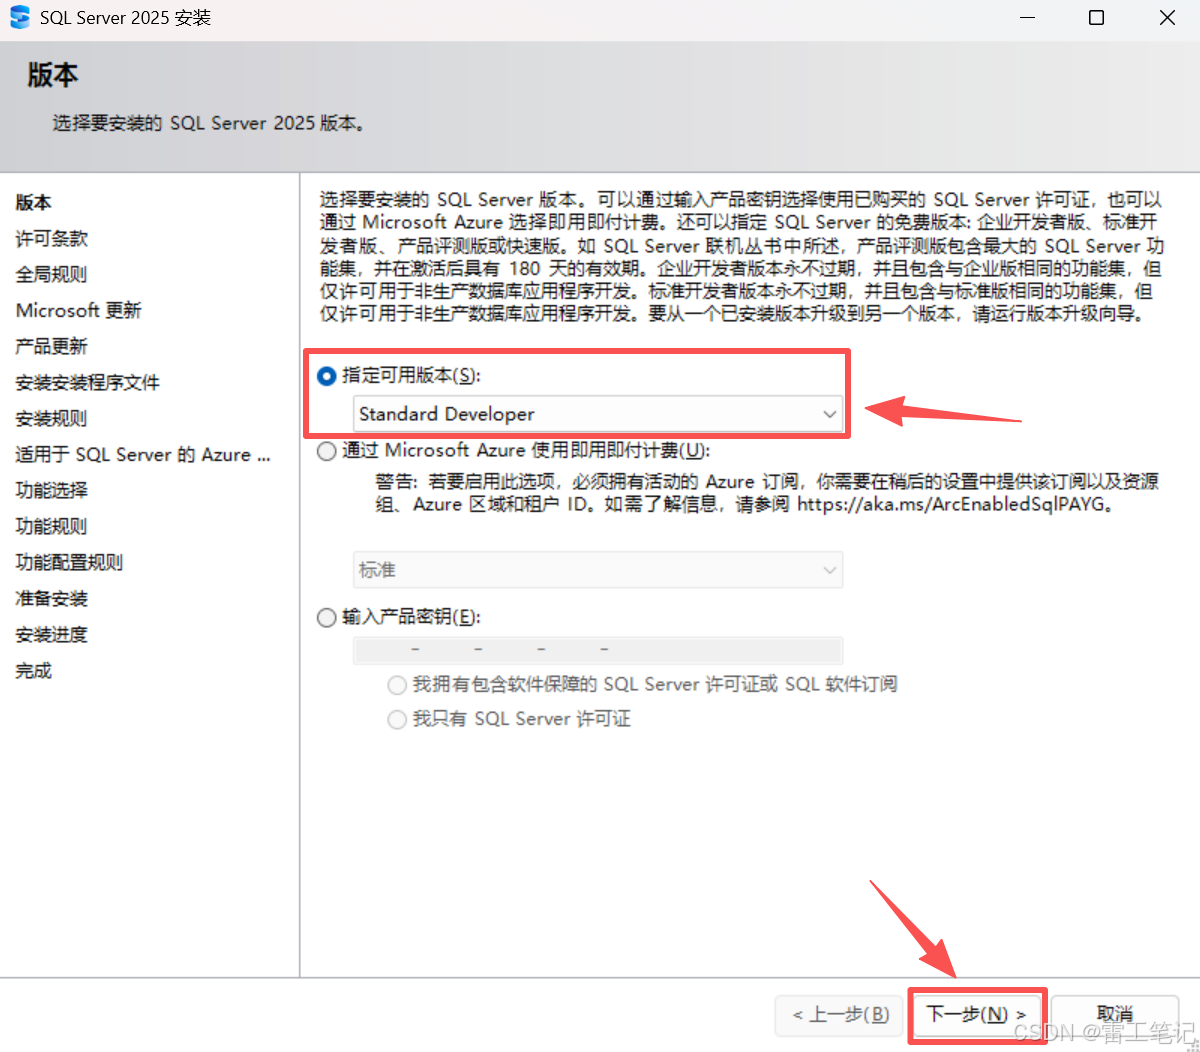The image size is (1200, 1052).
Task: Click the 上一步(B) button
Action: 840,1015
